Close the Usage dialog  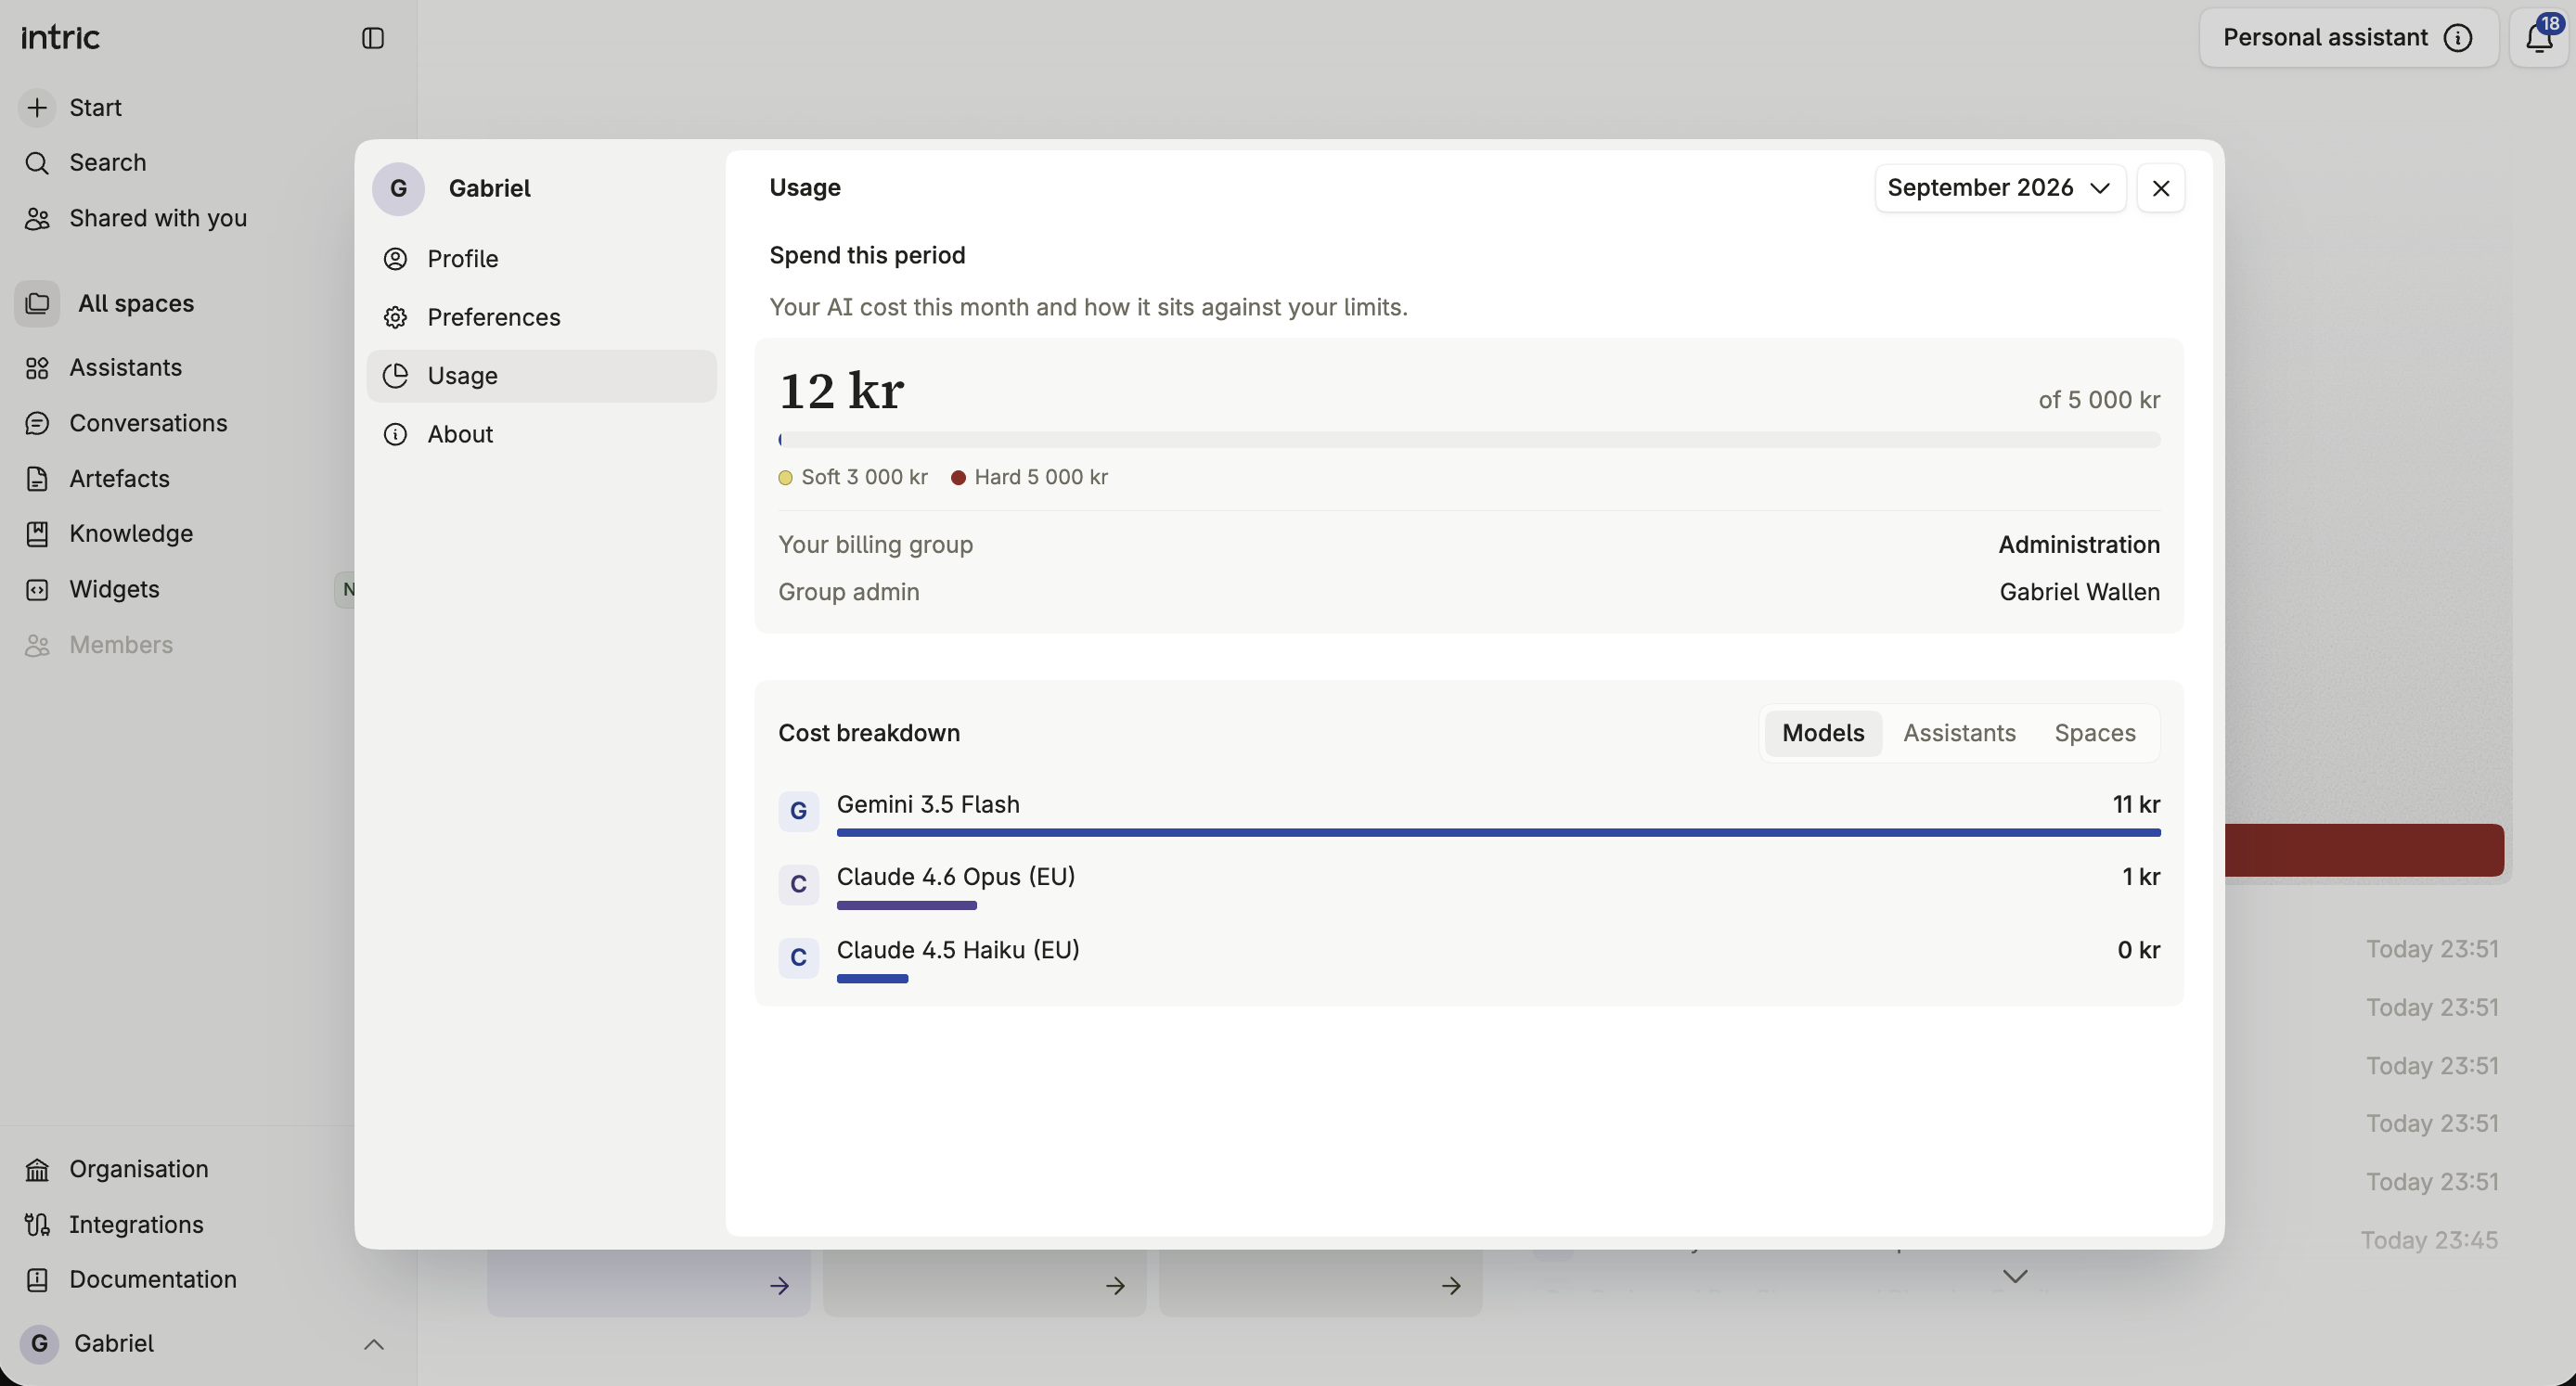[2160, 188]
